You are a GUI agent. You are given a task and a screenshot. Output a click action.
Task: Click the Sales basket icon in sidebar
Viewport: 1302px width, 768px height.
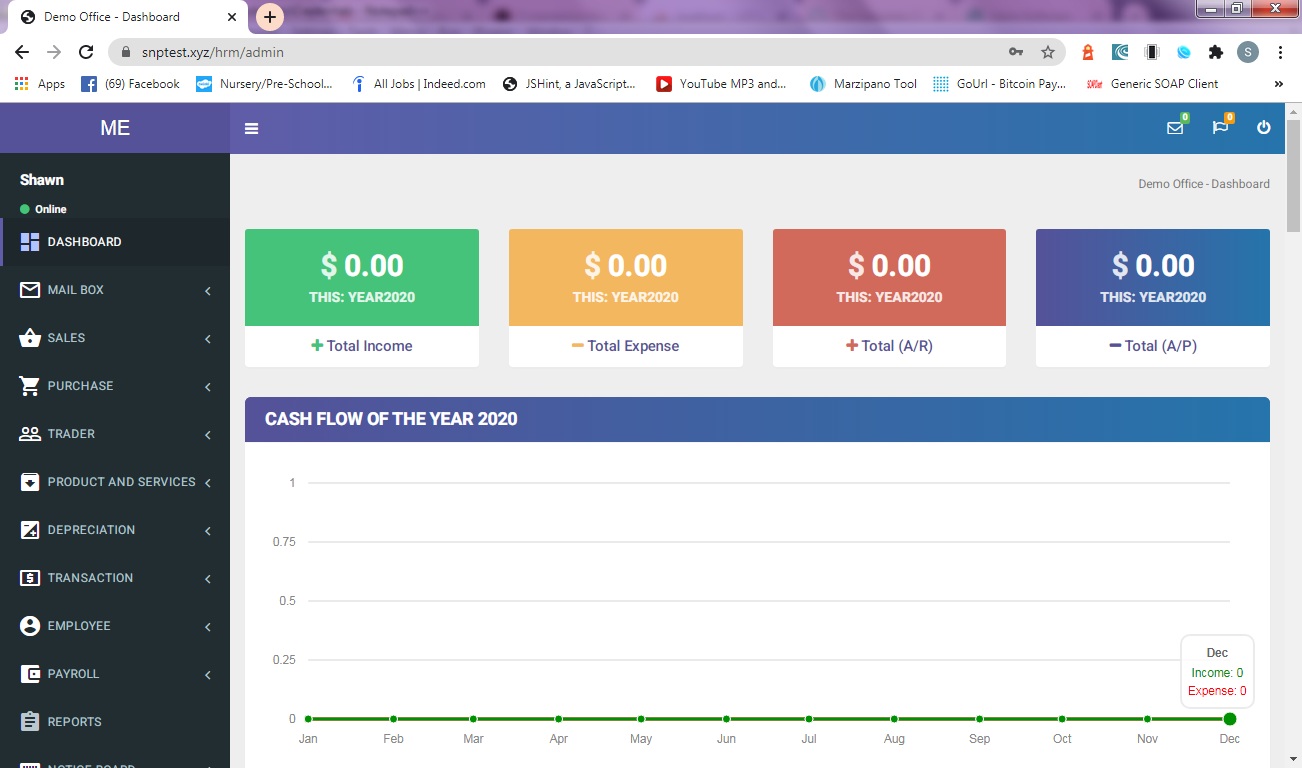(30, 338)
